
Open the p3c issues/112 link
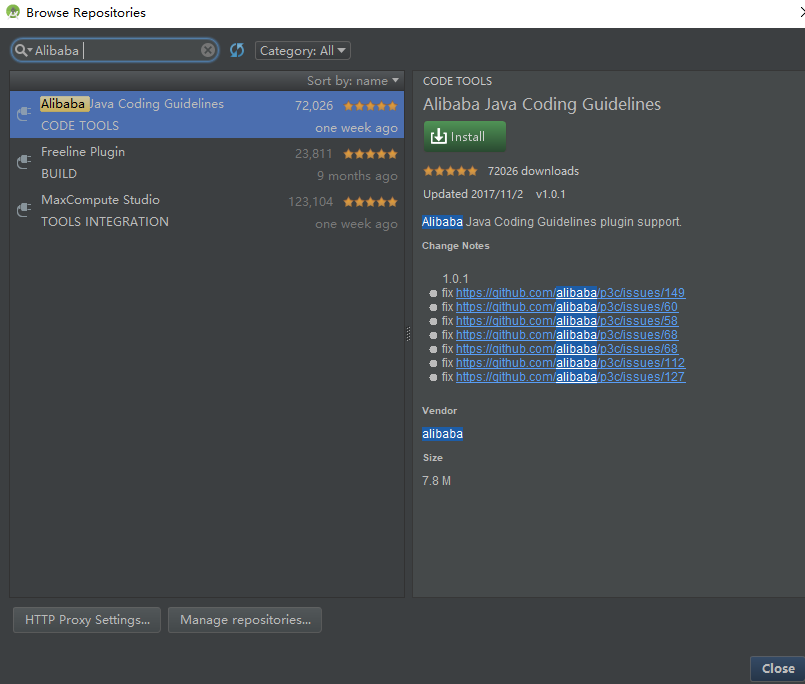click(x=570, y=363)
